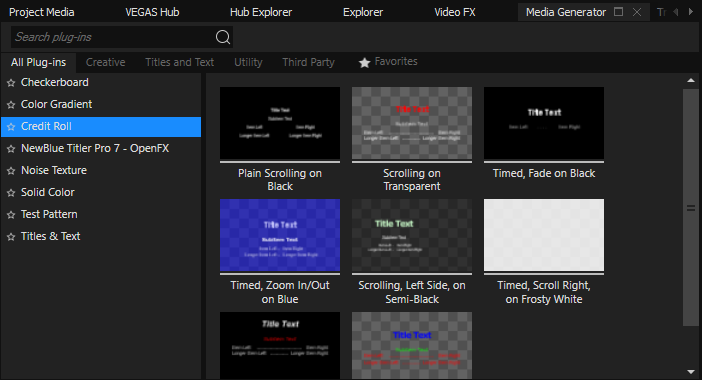Click the scrollbar up arrow
702x380 pixels.
[691, 81]
